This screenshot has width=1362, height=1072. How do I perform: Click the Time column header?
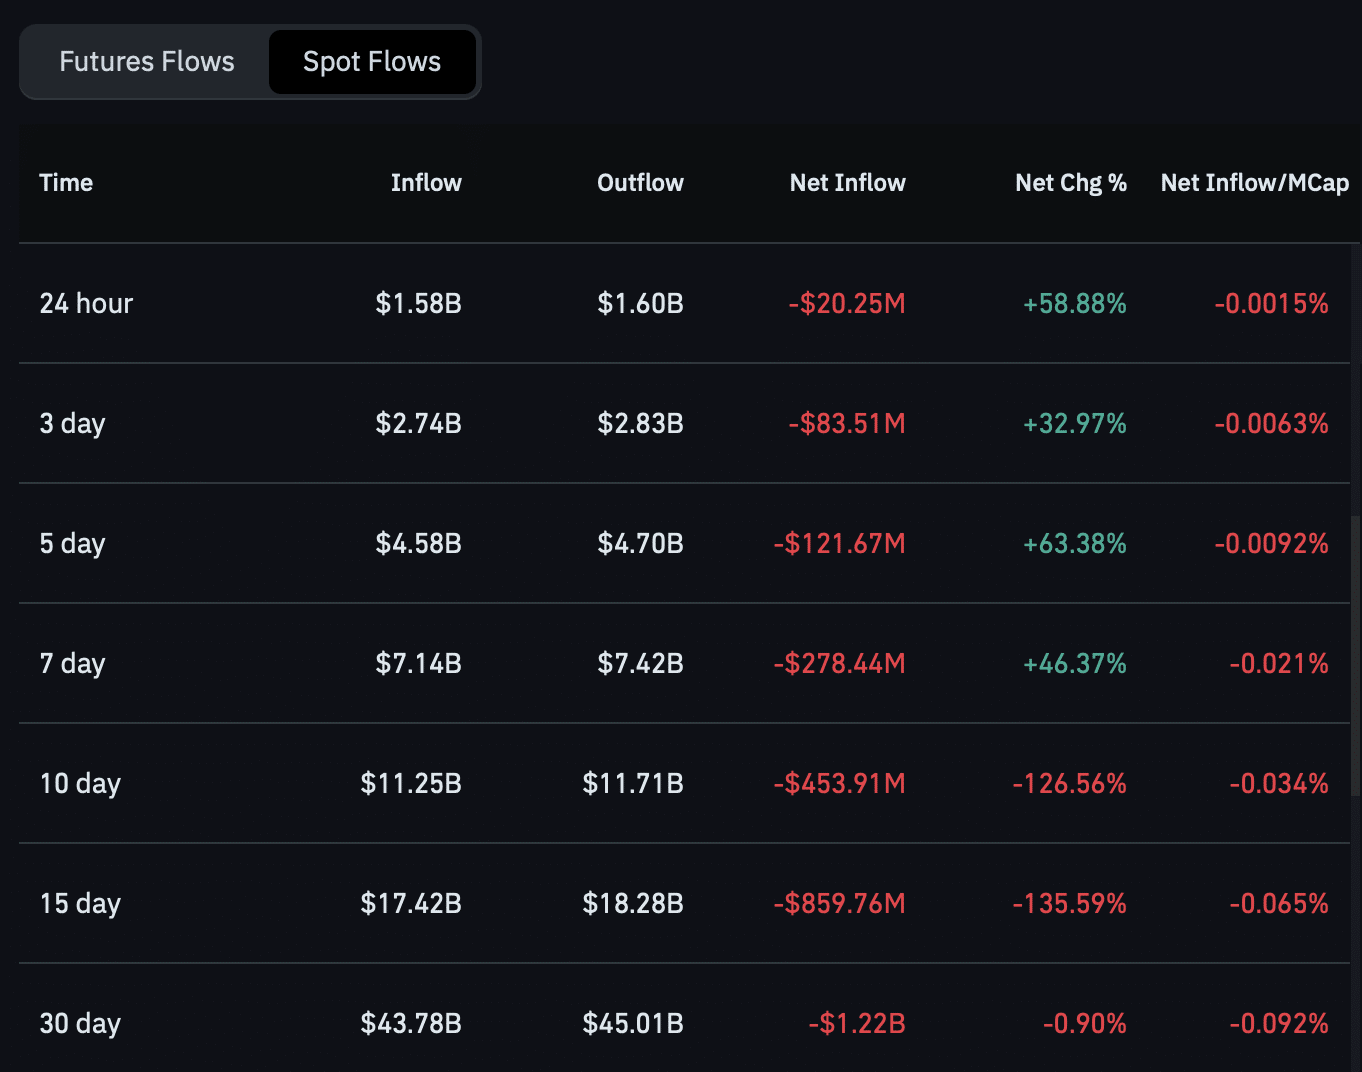pos(66,183)
